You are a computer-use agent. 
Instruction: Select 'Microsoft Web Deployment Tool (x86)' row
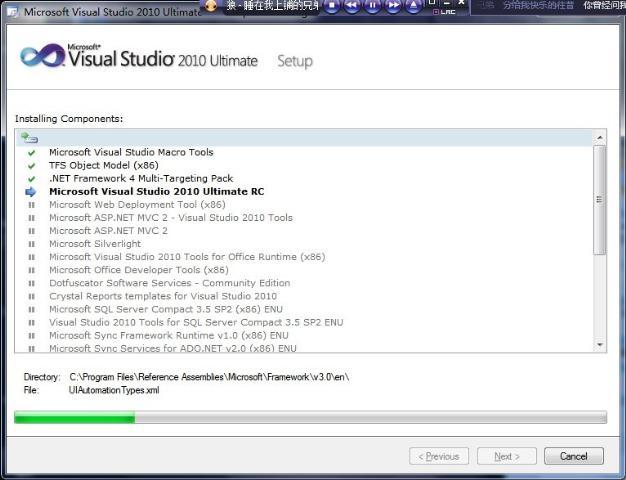point(137,204)
